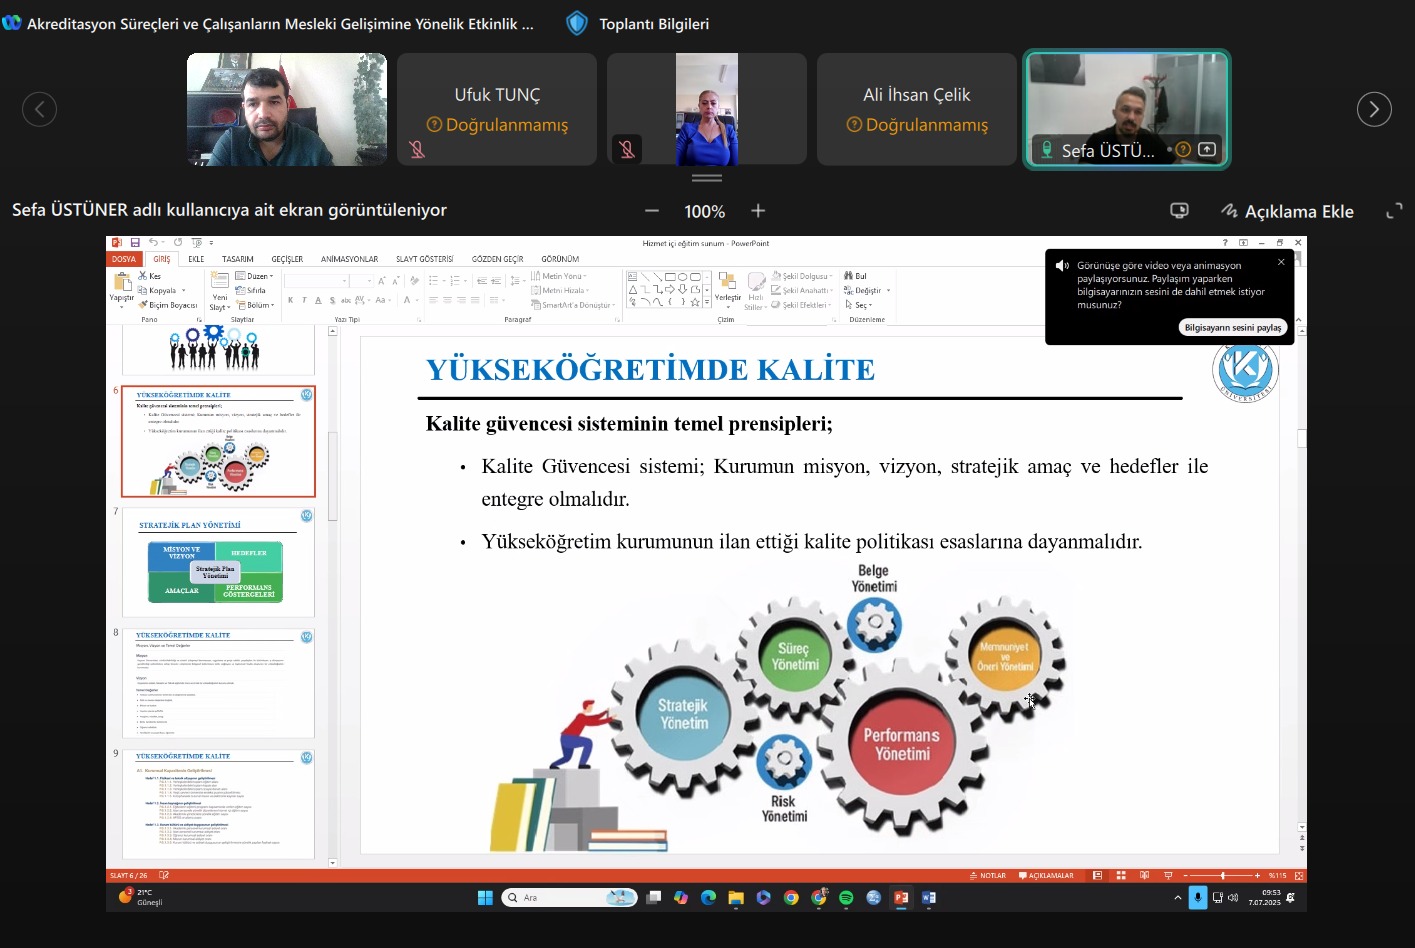Viewport: 1415px width, 948px height.
Task: Show next participants with right arrow
Action: pyautogui.click(x=1374, y=109)
